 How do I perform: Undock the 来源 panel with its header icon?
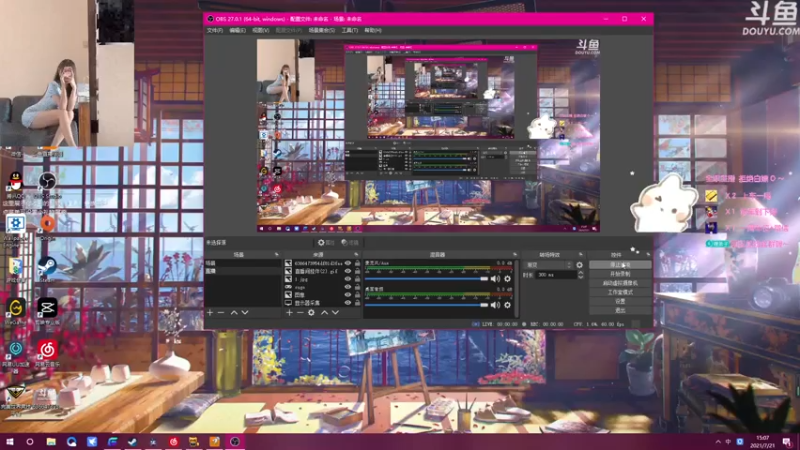click(x=356, y=254)
